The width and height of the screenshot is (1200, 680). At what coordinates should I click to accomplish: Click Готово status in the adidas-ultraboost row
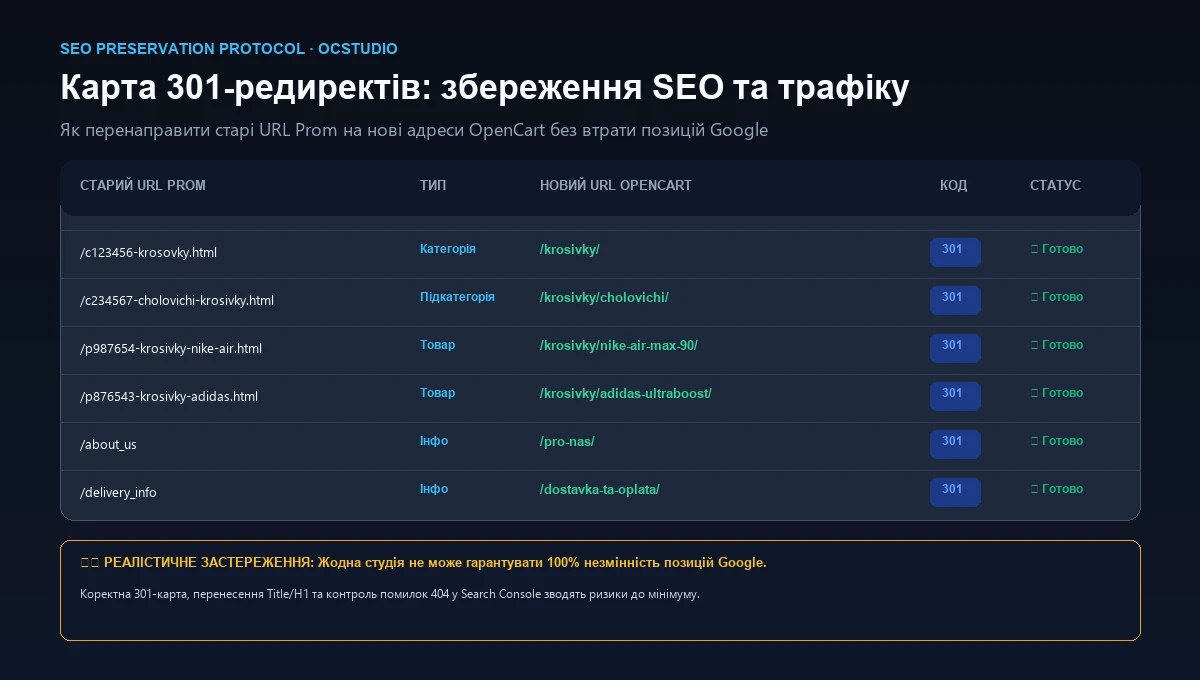[x=1057, y=393]
